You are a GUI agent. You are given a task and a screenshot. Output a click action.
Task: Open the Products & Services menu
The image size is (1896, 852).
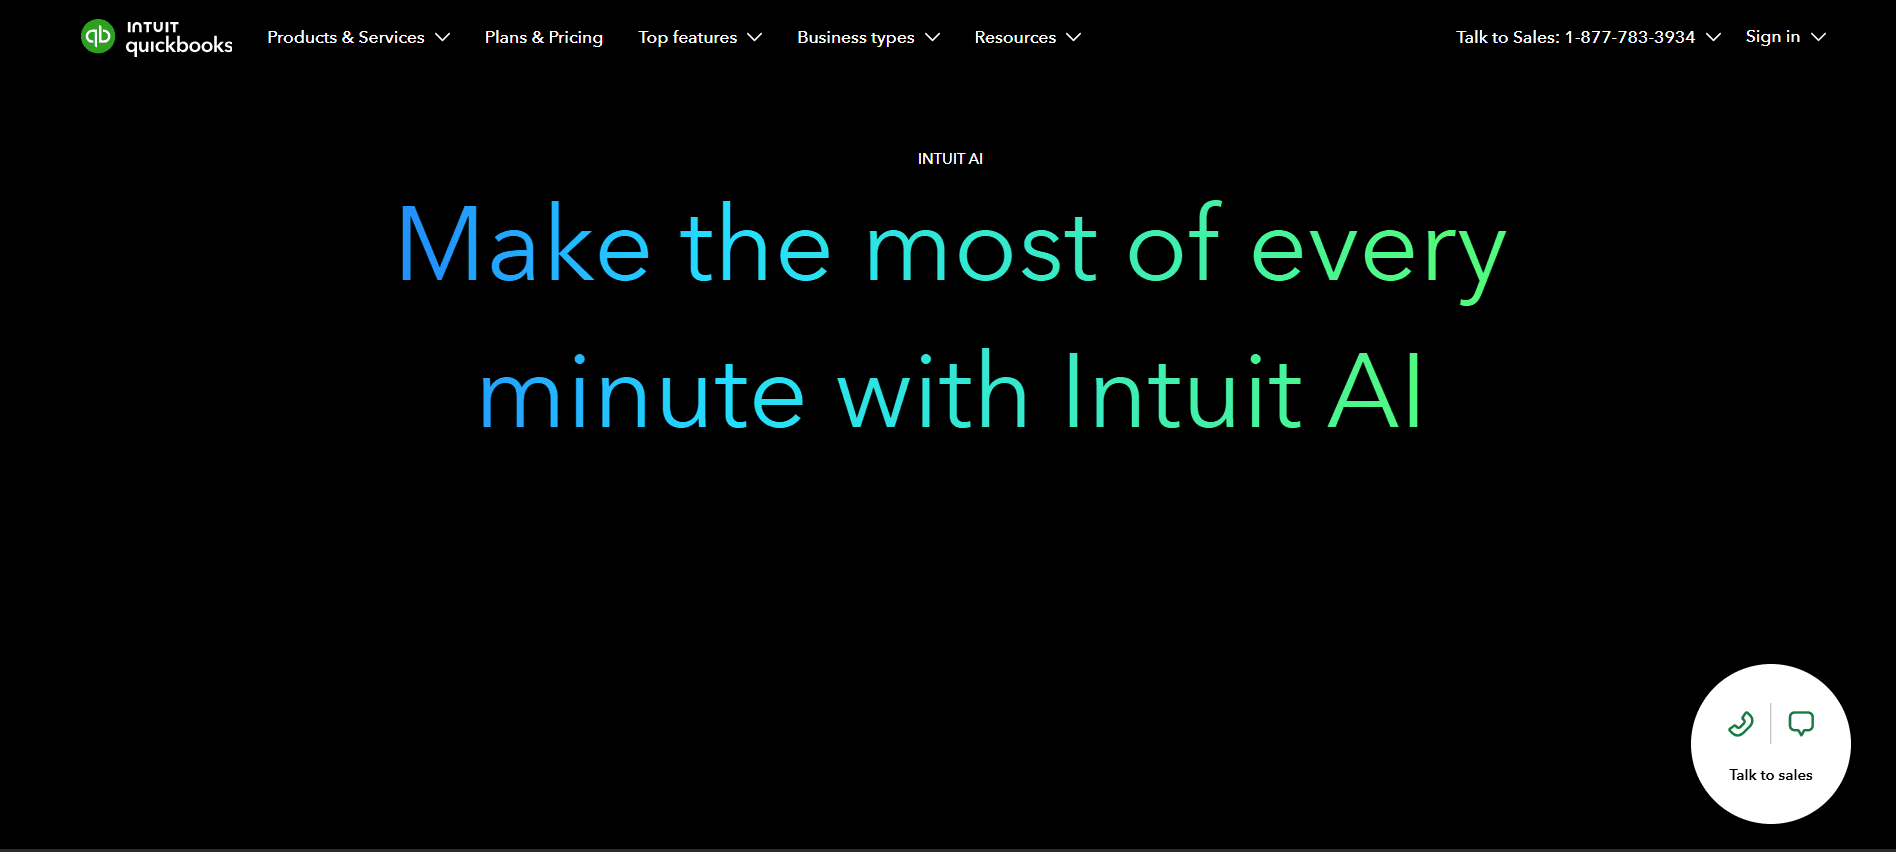pyautogui.click(x=346, y=37)
